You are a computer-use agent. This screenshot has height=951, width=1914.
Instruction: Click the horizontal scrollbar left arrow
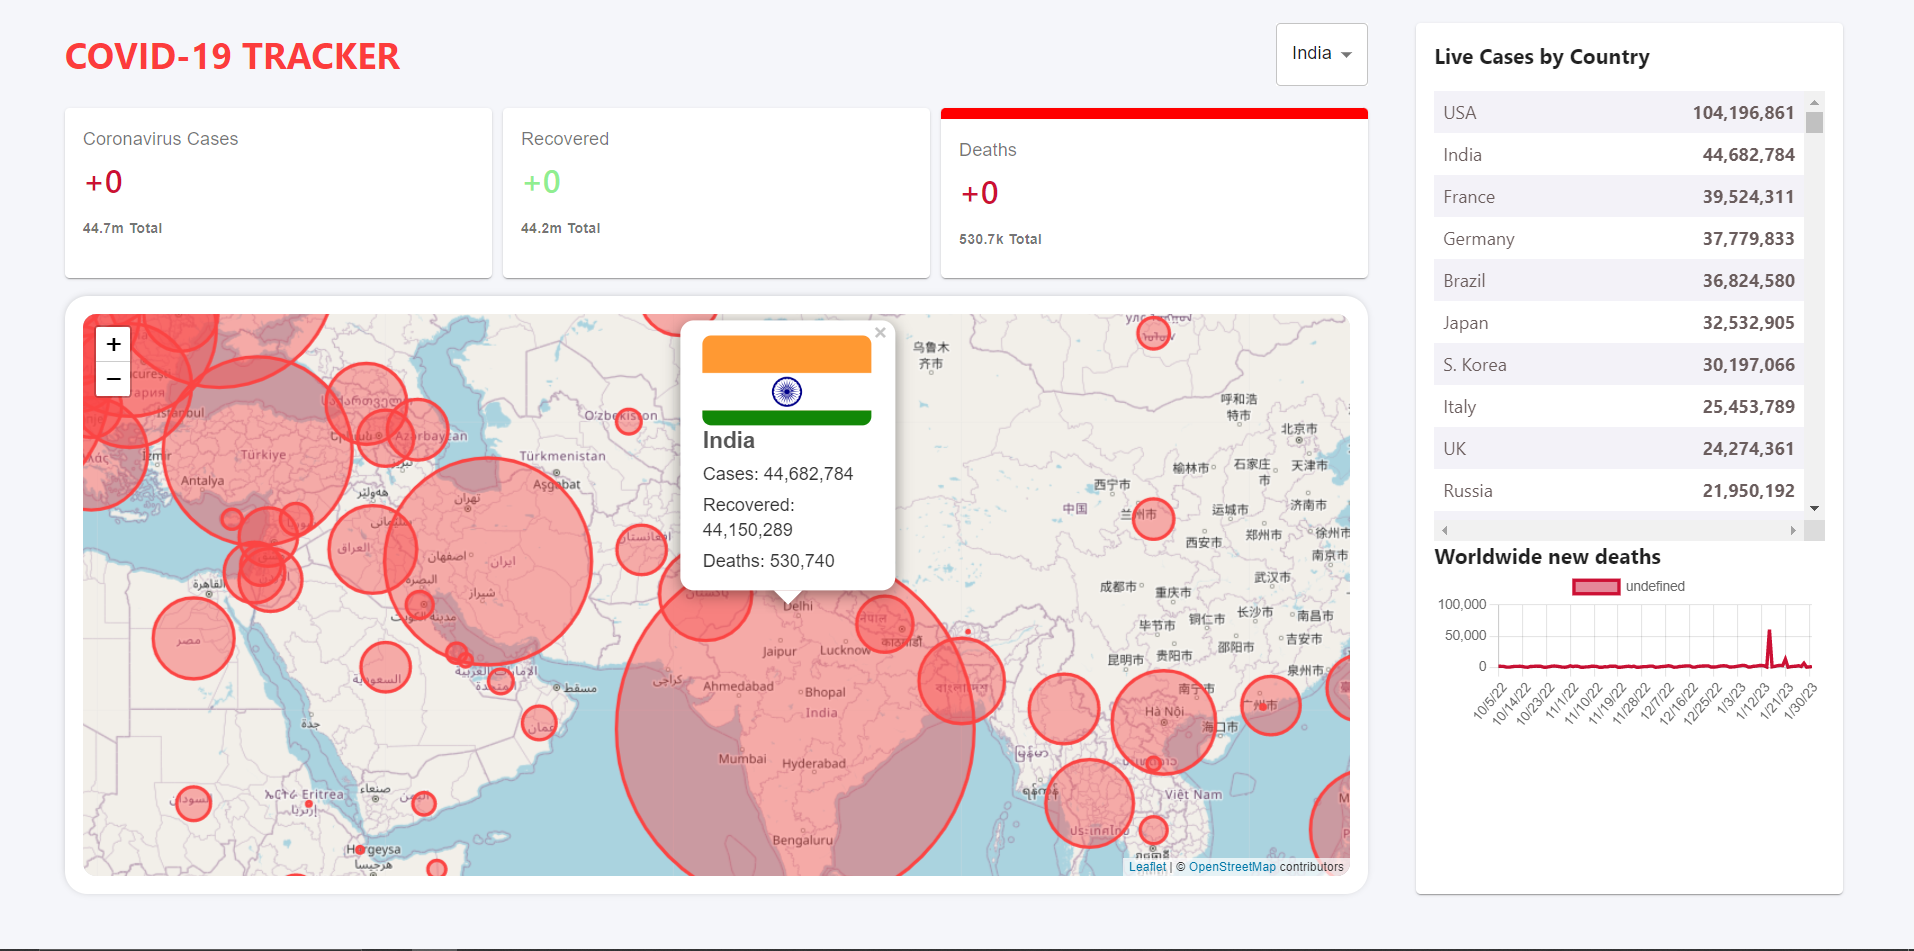(x=1444, y=530)
